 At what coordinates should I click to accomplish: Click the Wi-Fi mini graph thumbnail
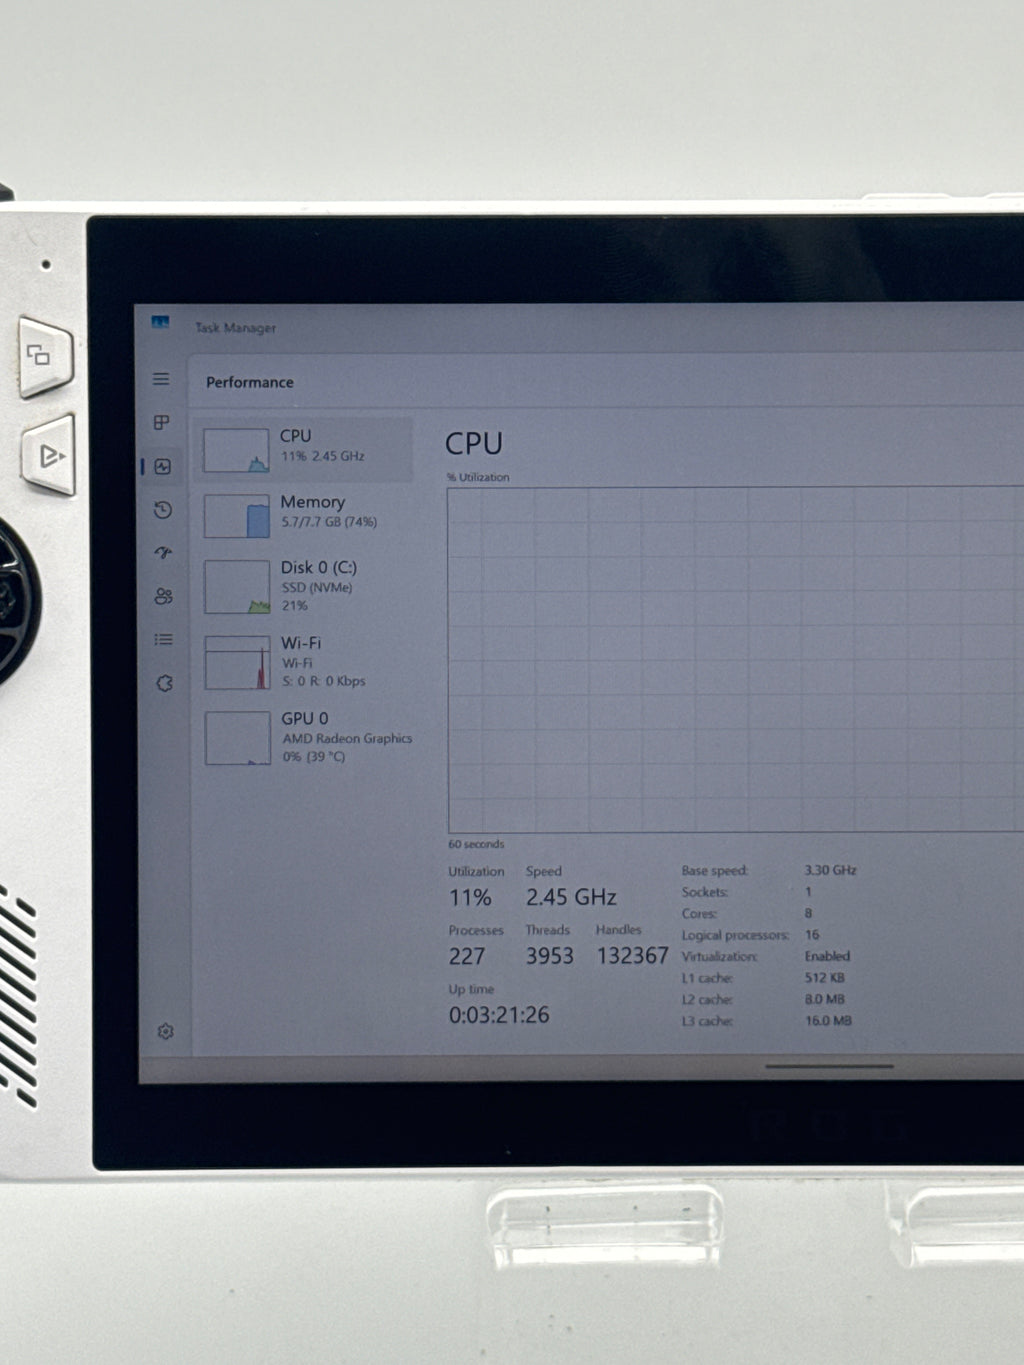pos(238,662)
